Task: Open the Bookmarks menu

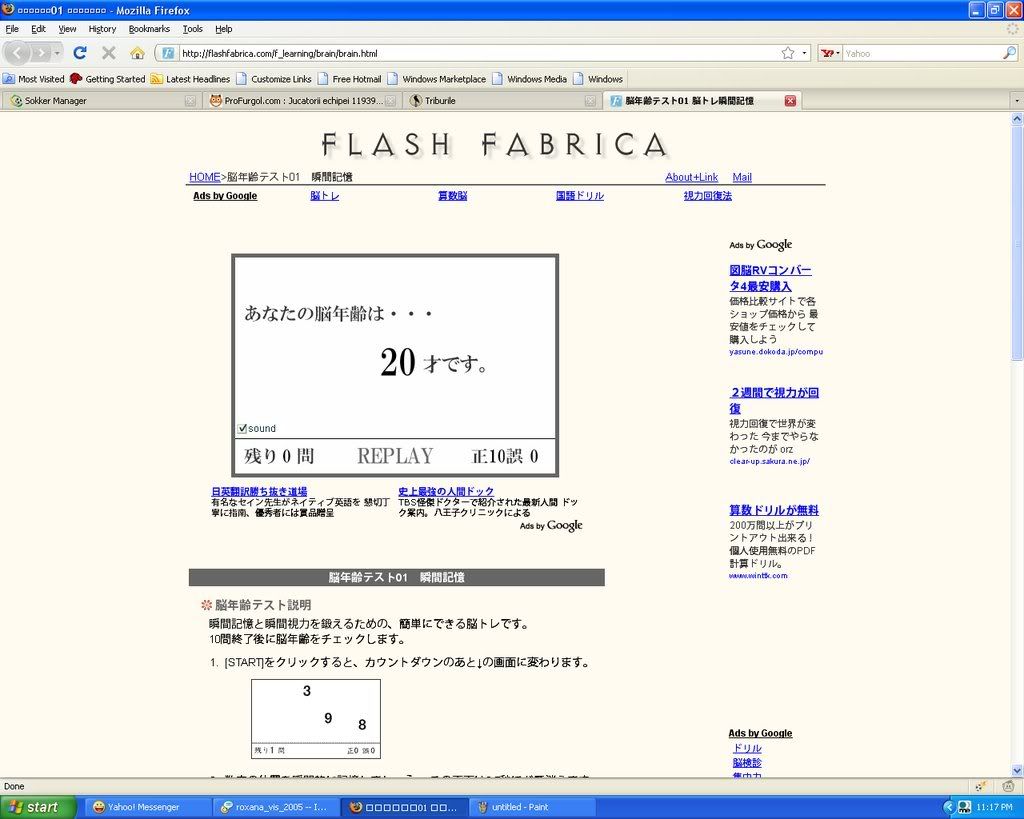Action: [149, 29]
